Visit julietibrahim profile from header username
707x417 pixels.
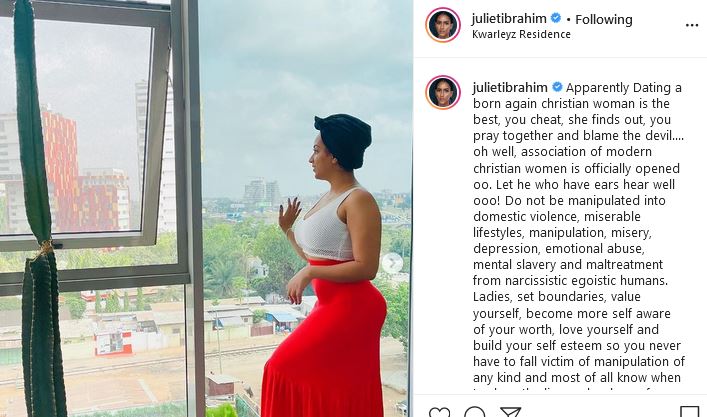pos(509,18)
